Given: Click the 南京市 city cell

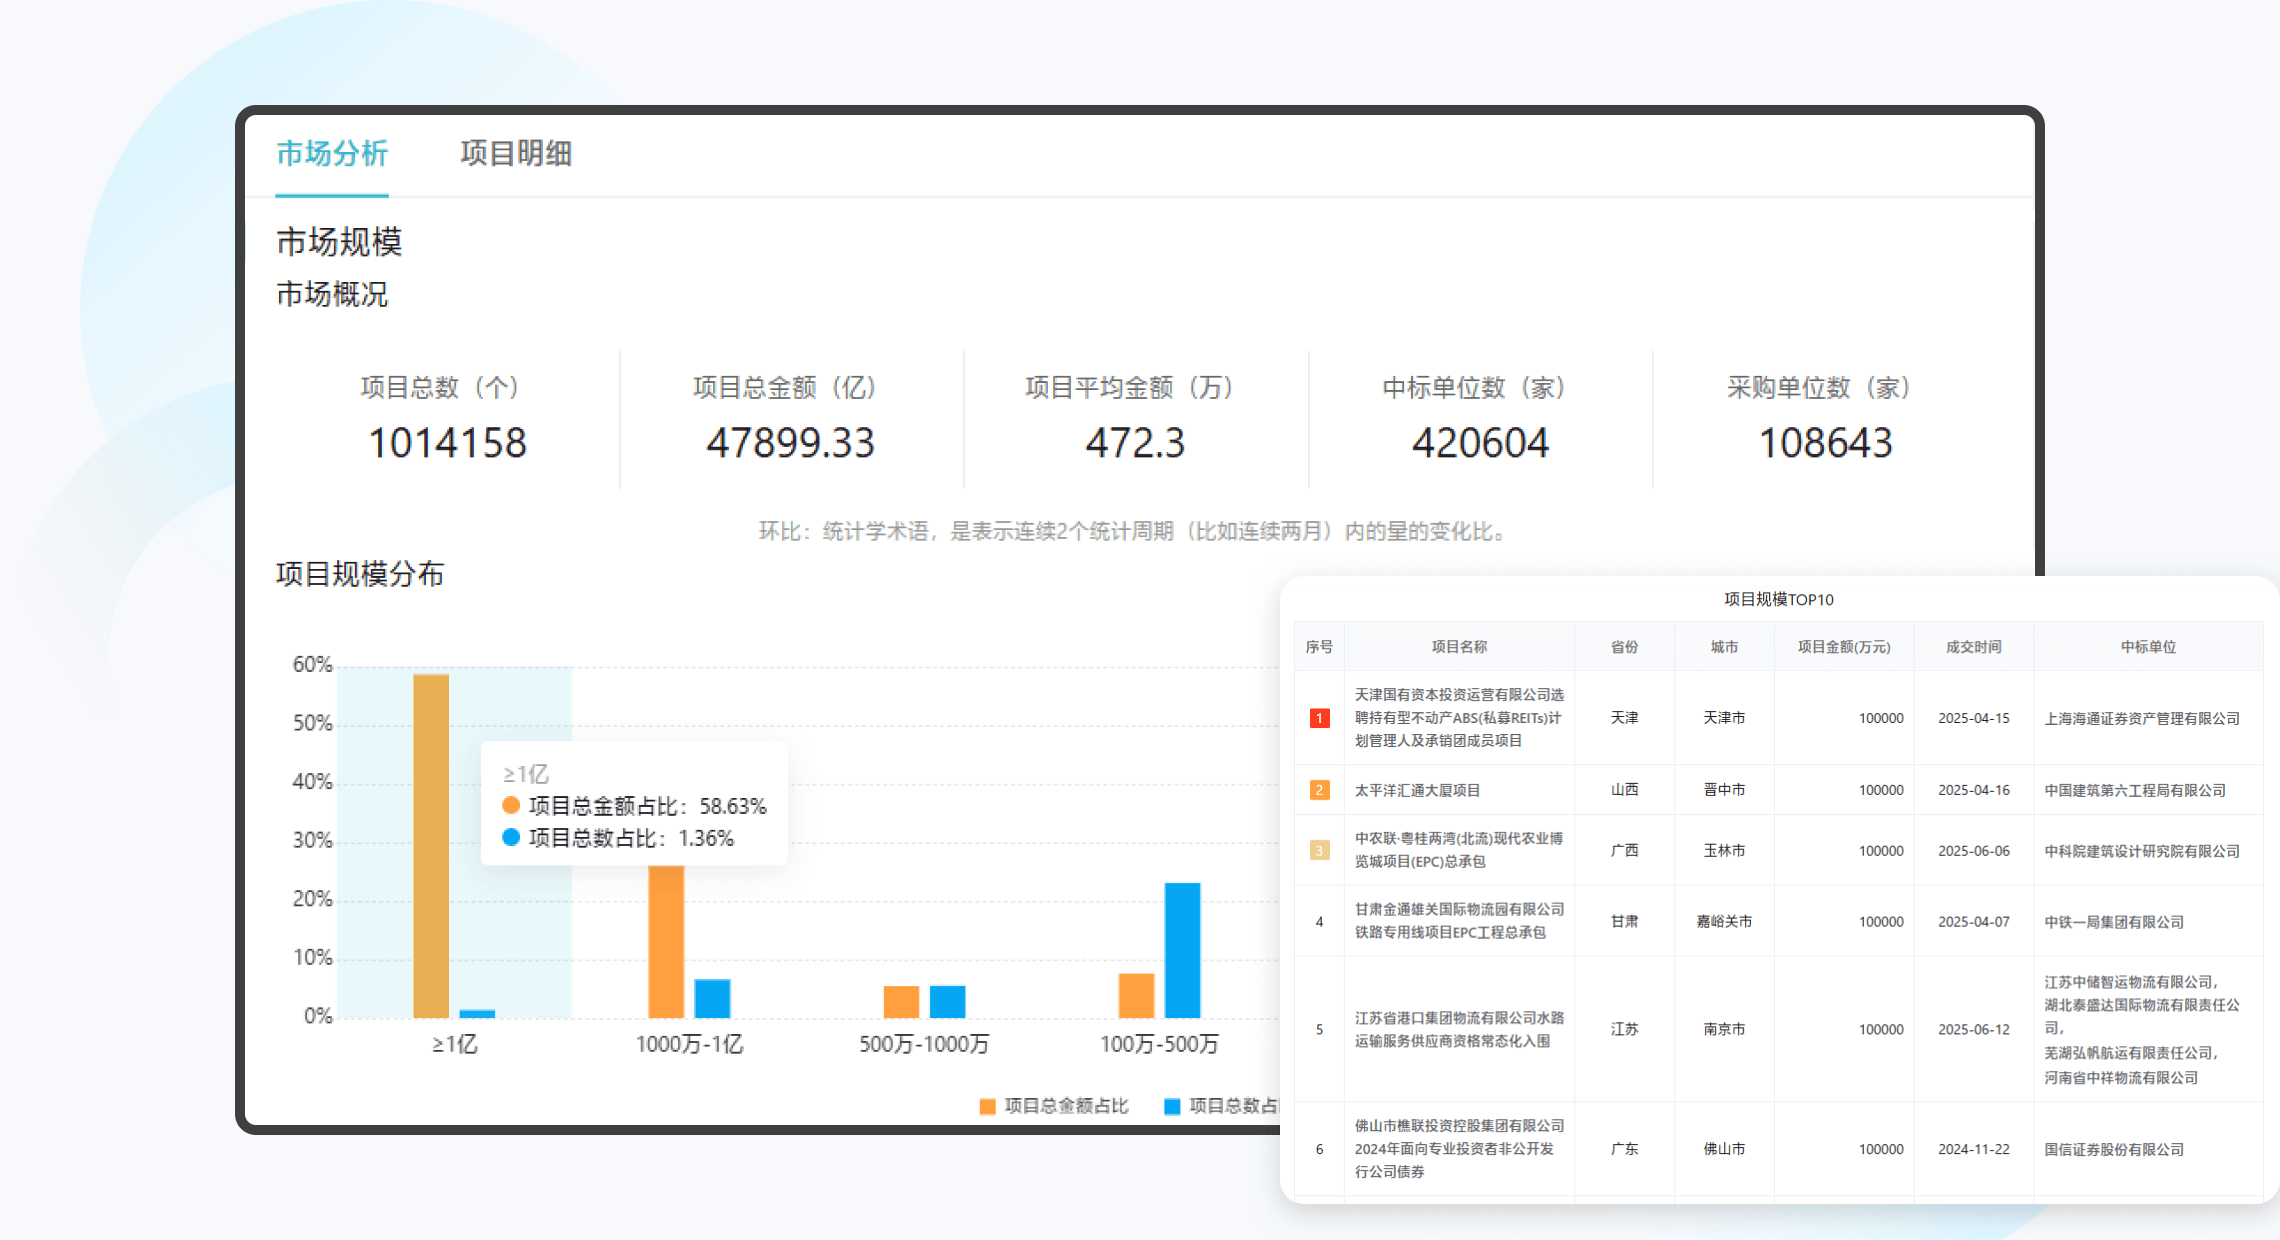Looking at the screenshot, I should pos(1724,1029).
